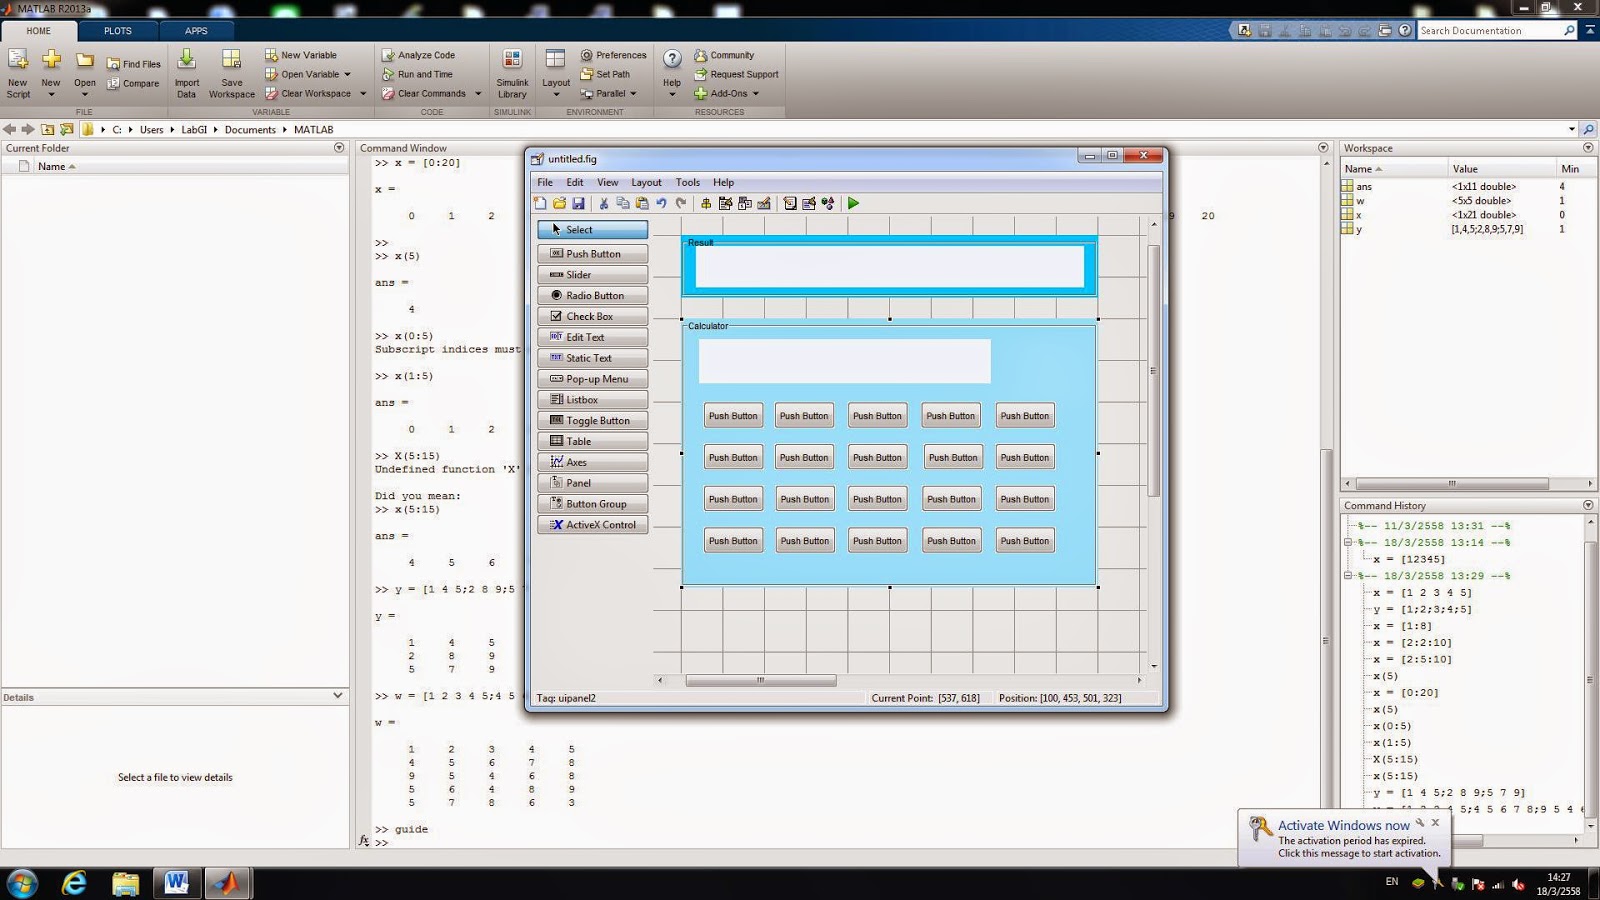Click the Save Workspace icon

click(x=231, y=61)
